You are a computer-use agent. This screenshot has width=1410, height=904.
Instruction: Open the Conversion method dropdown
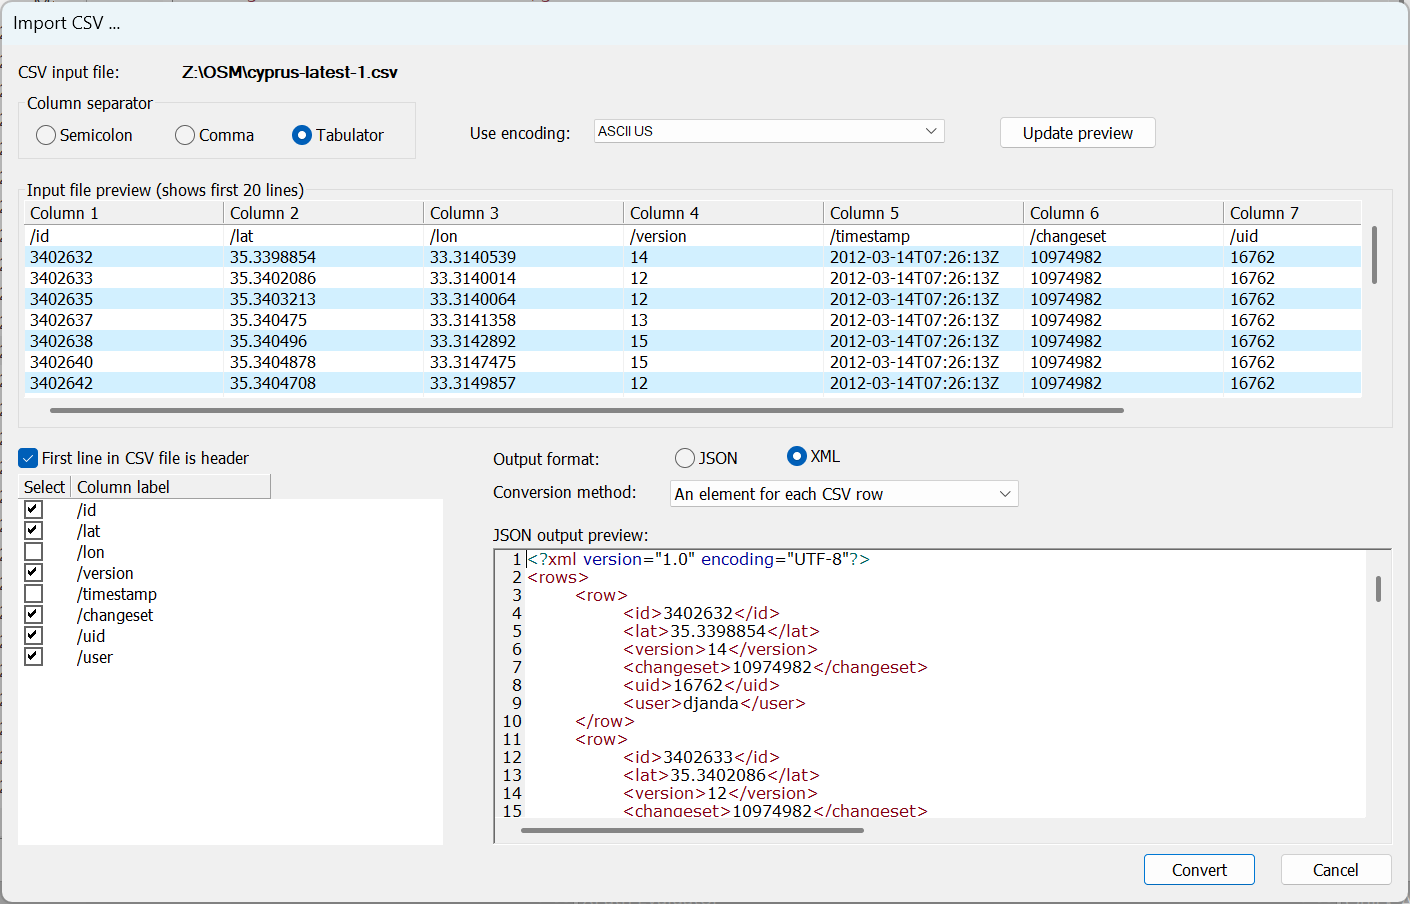tap(844, 494)
